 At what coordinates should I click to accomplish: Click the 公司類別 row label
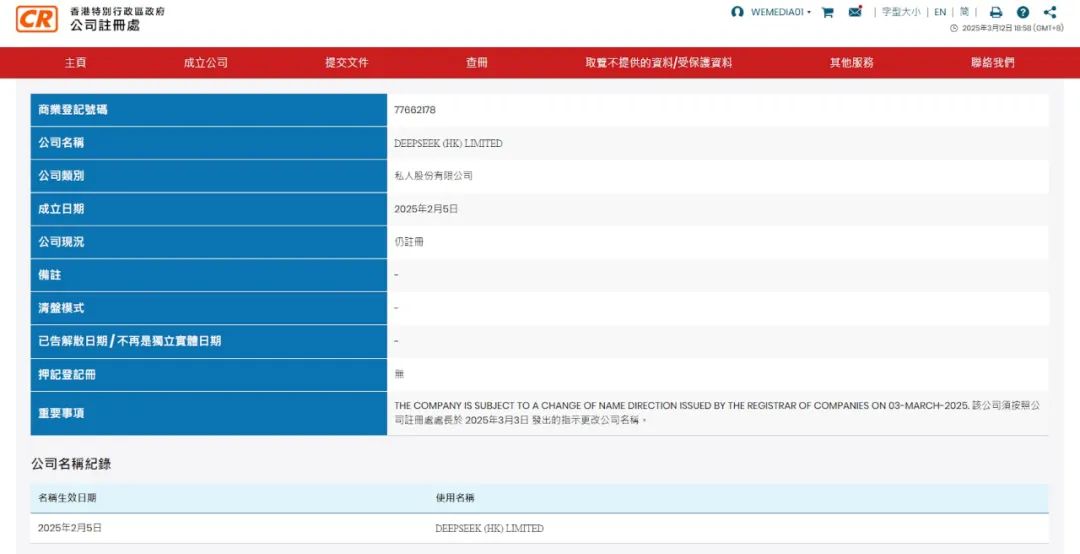[x=61, y=176]
